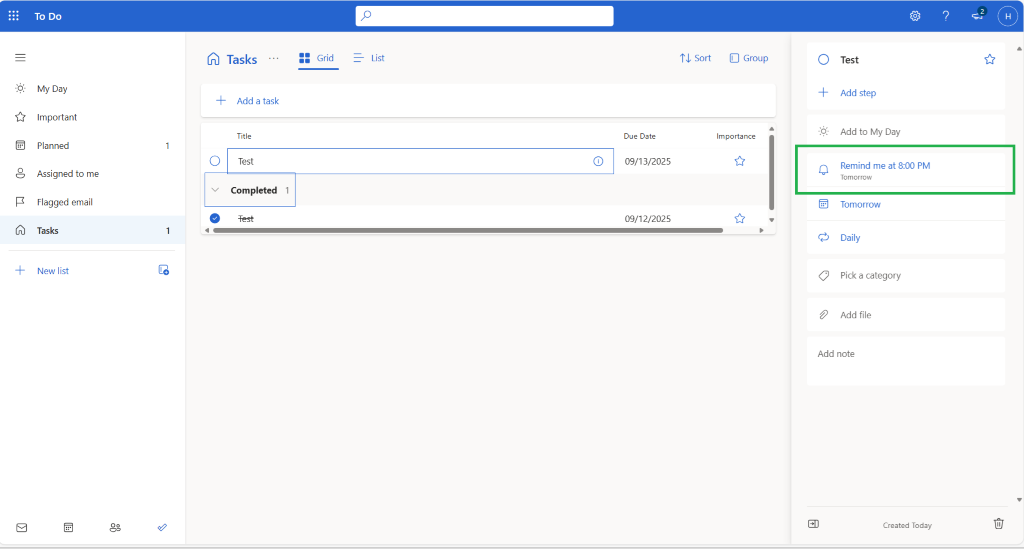Screen dimensions: 1024x549
Task: Click Pick a category
Action: (905, 275)
